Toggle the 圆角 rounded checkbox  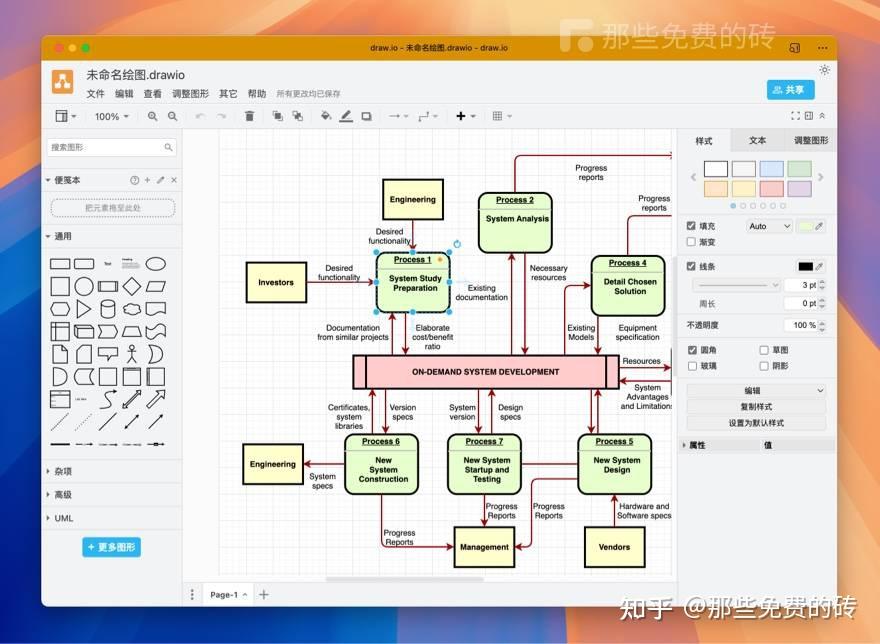tap(692, 350)
